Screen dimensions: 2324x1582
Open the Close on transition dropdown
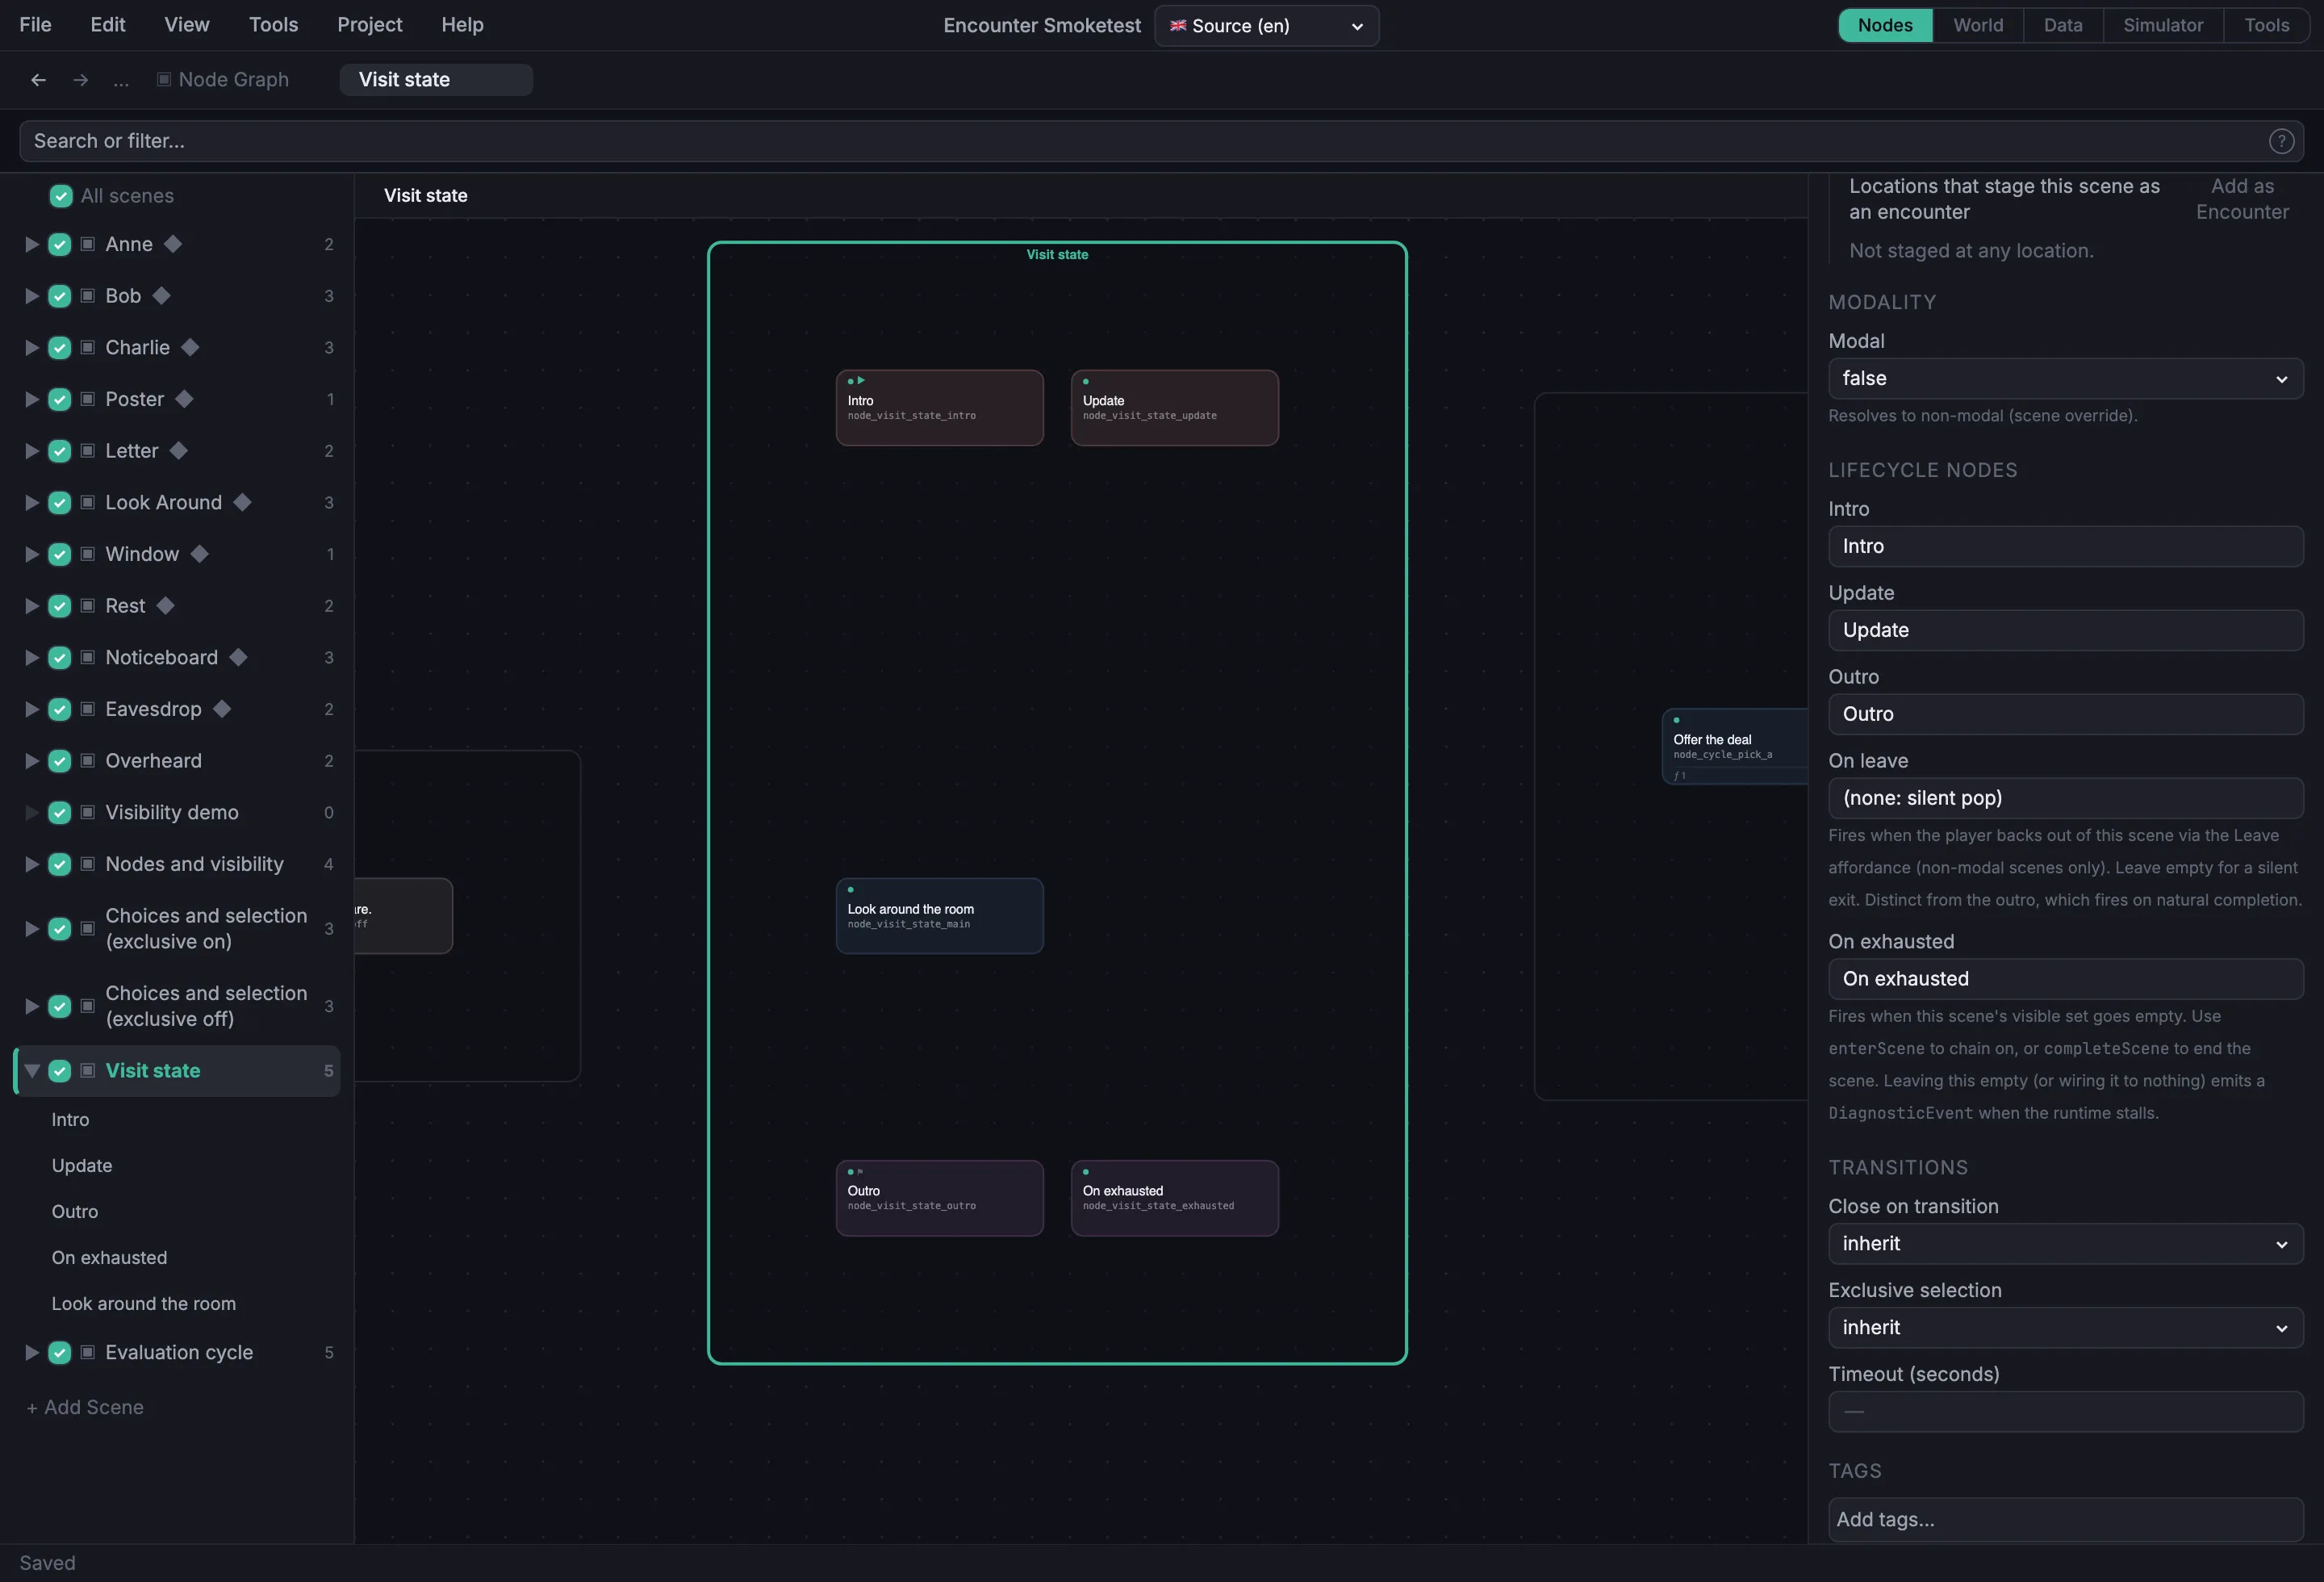click(x=2065, y=1244)
